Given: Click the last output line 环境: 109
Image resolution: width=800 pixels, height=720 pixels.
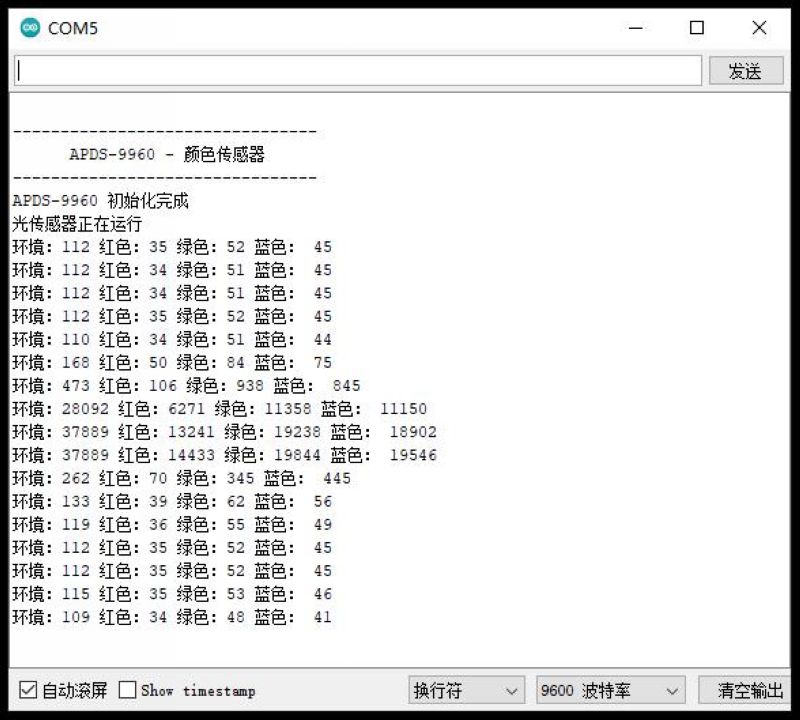Looking at the screenshot, I should (x=171, y=617).
